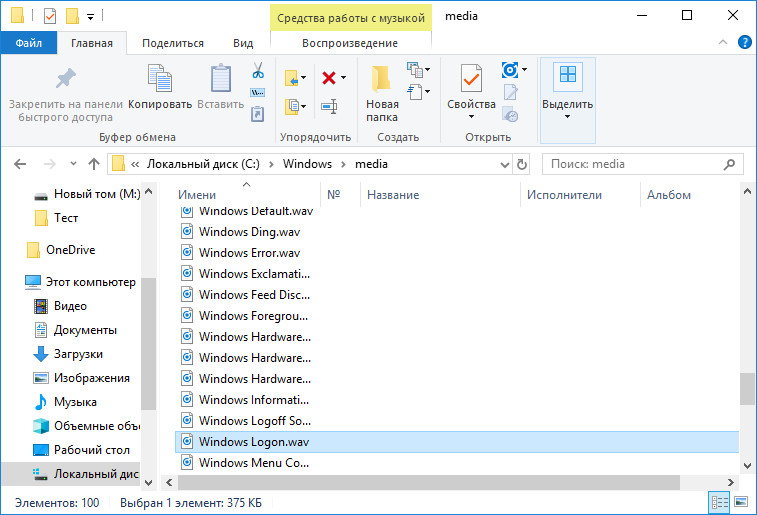Click Локальный диск (C:) in address path
Image resolution: width=757 pixels, height=515 pixels.
pos(203,164)
